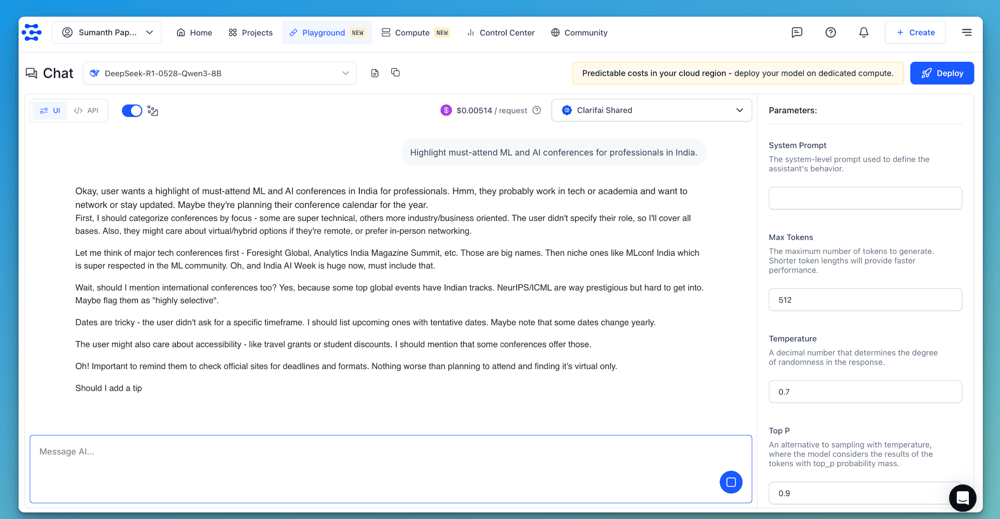The width and height of the screenshot is (1000, 519).
Task: Switch to API view mode
Action: pos(87,111)
